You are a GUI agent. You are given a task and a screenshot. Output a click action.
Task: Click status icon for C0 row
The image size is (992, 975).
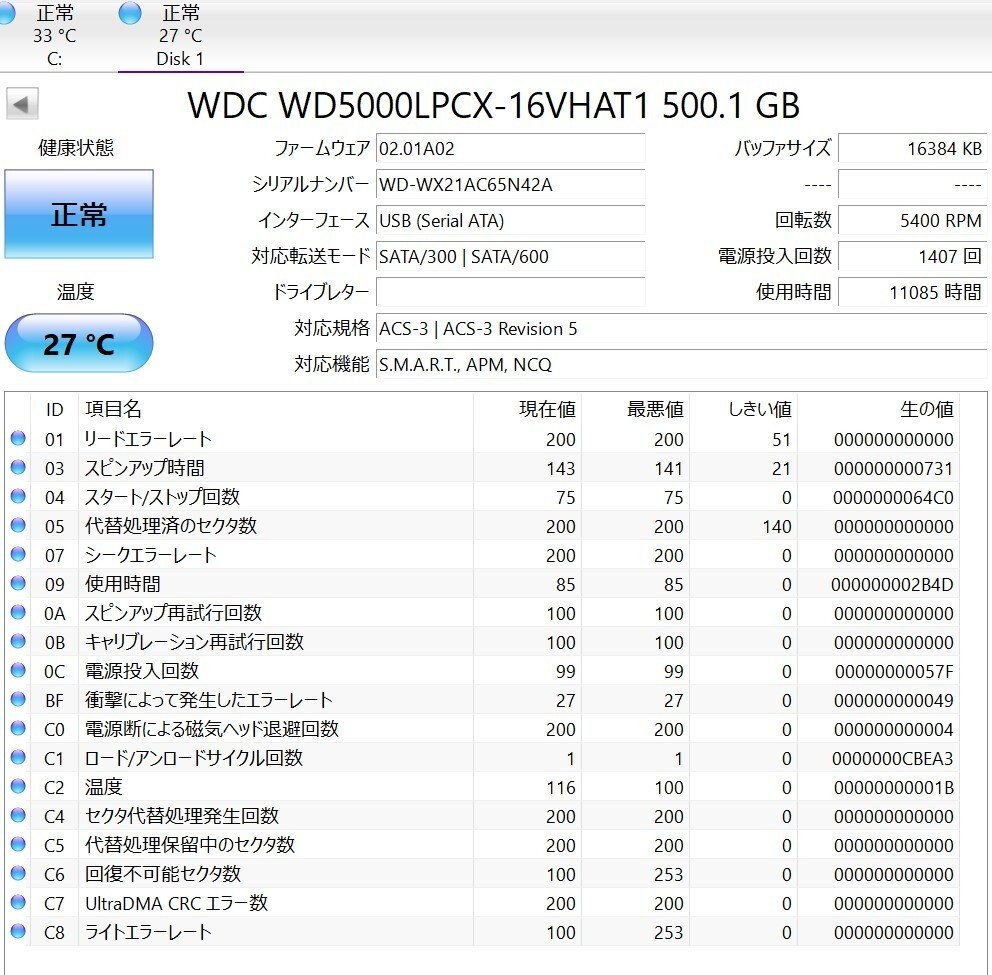click(x=18, y=728)
